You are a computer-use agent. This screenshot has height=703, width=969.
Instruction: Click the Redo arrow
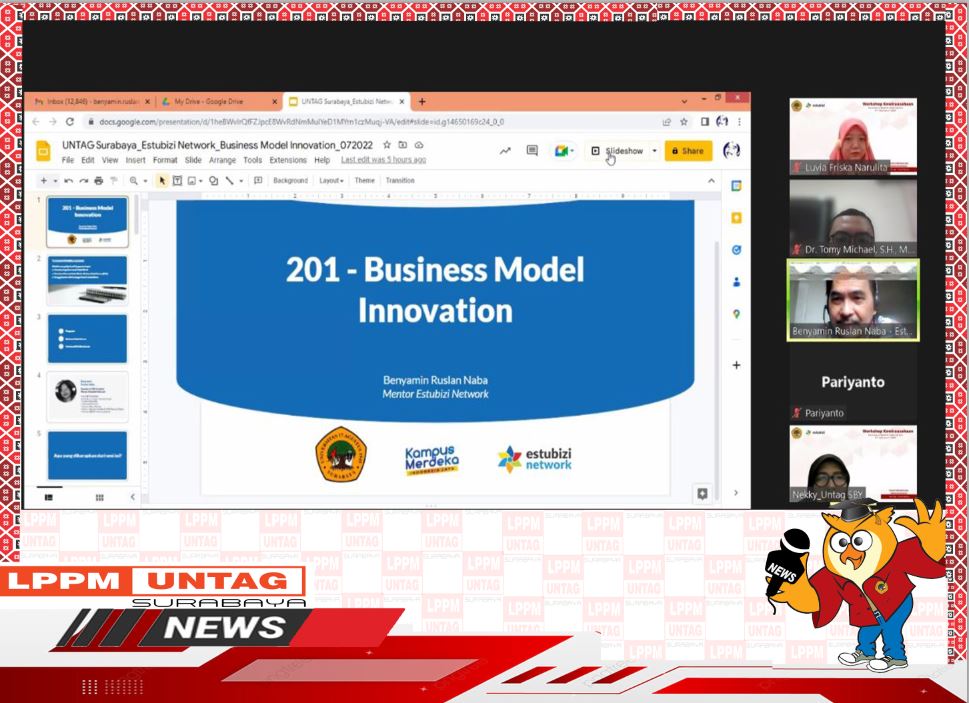pyautogui.click(x=83, y=180)
